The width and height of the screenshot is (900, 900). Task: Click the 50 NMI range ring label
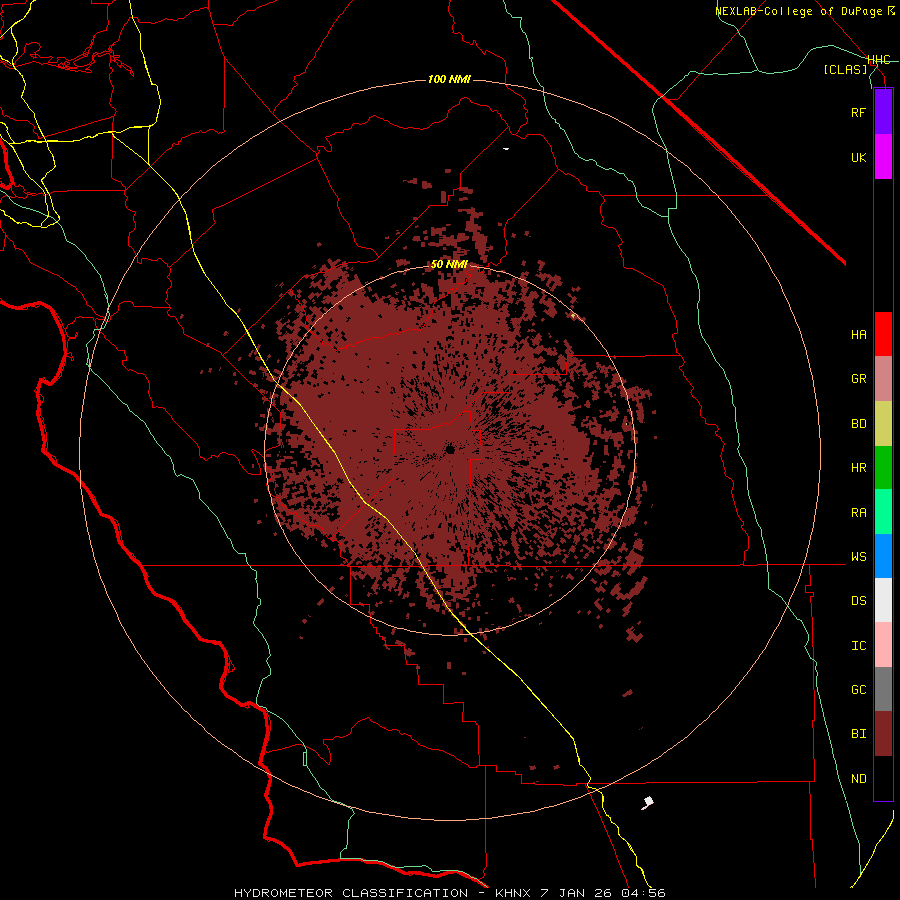pyautogui.click(x=449, y=264)
